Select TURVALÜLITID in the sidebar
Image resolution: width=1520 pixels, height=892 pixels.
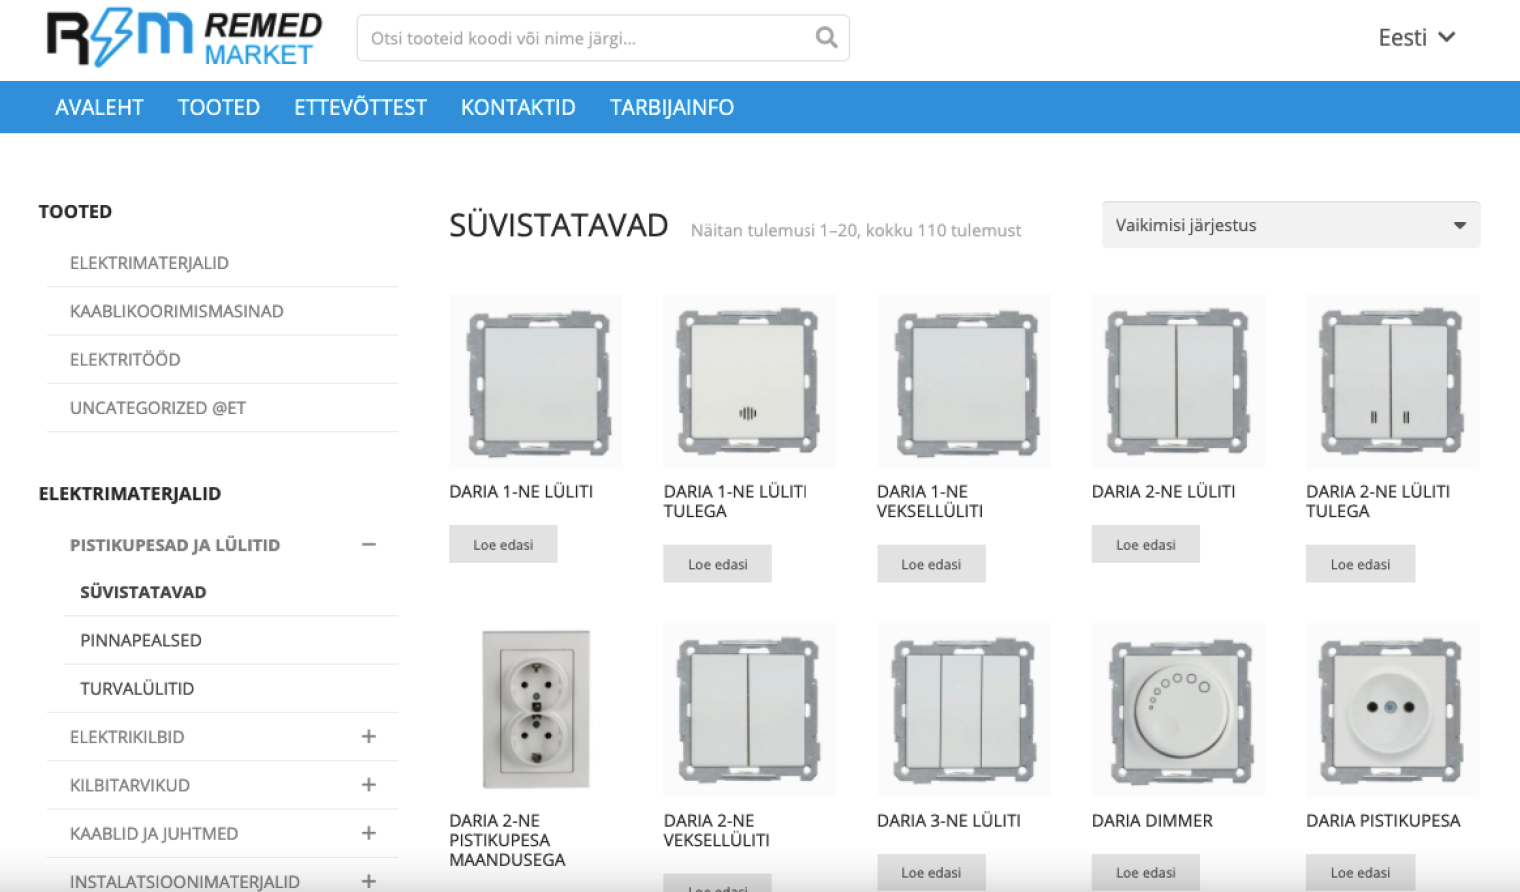click(x=136, y=688)
